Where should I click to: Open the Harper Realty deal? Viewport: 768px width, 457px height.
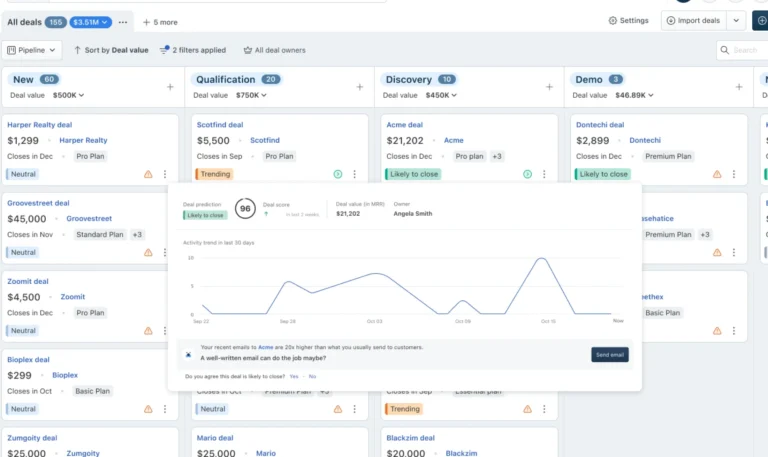39,125
